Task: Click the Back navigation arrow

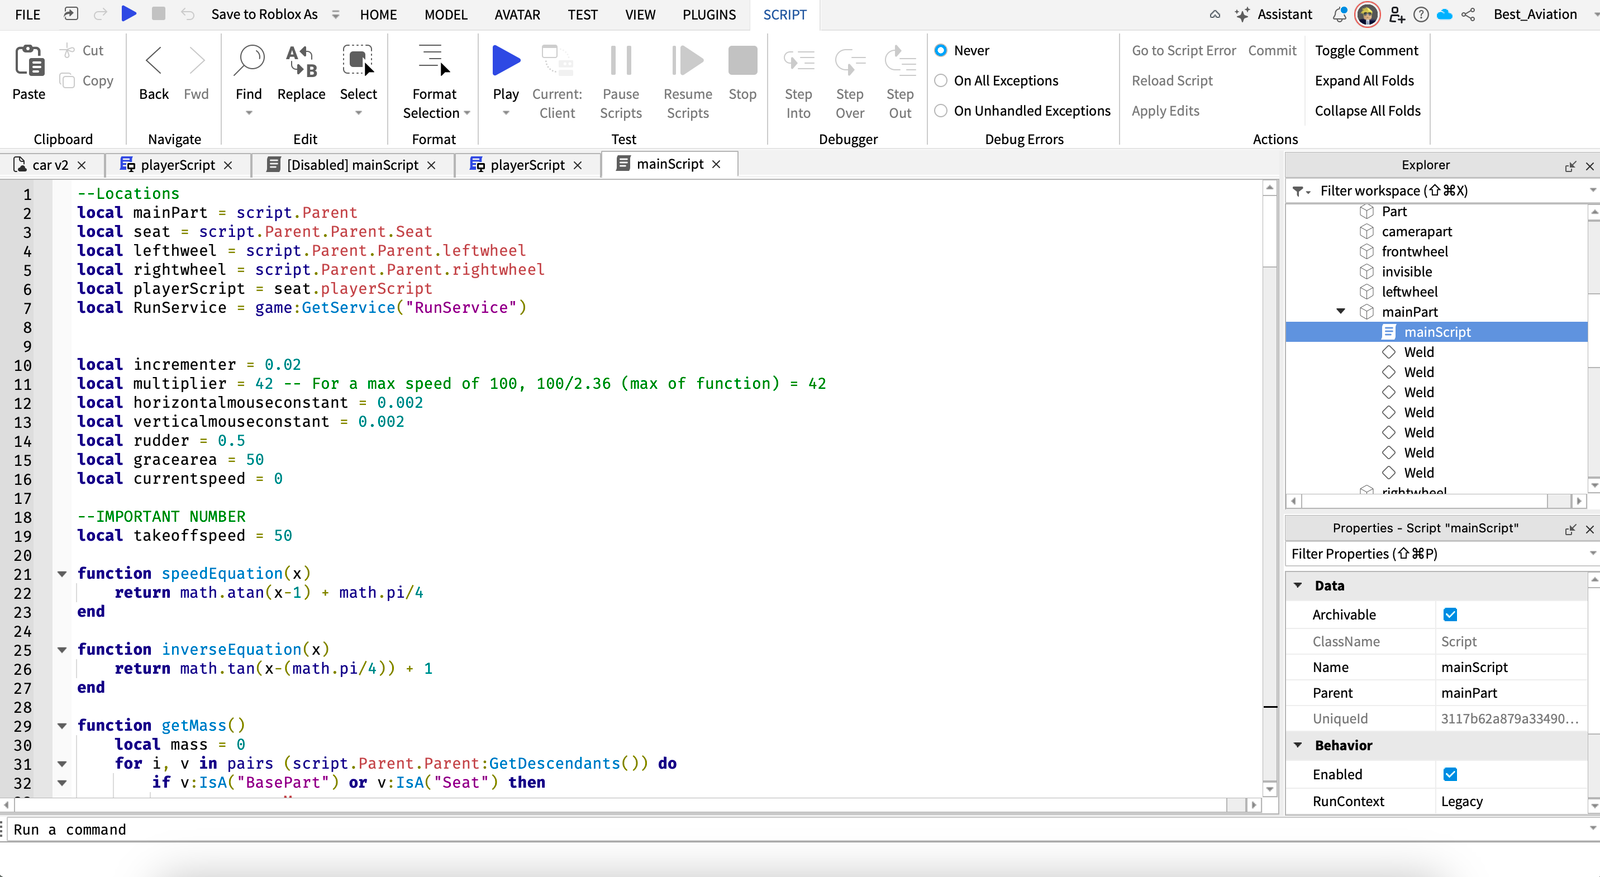Action: point(153,62)
